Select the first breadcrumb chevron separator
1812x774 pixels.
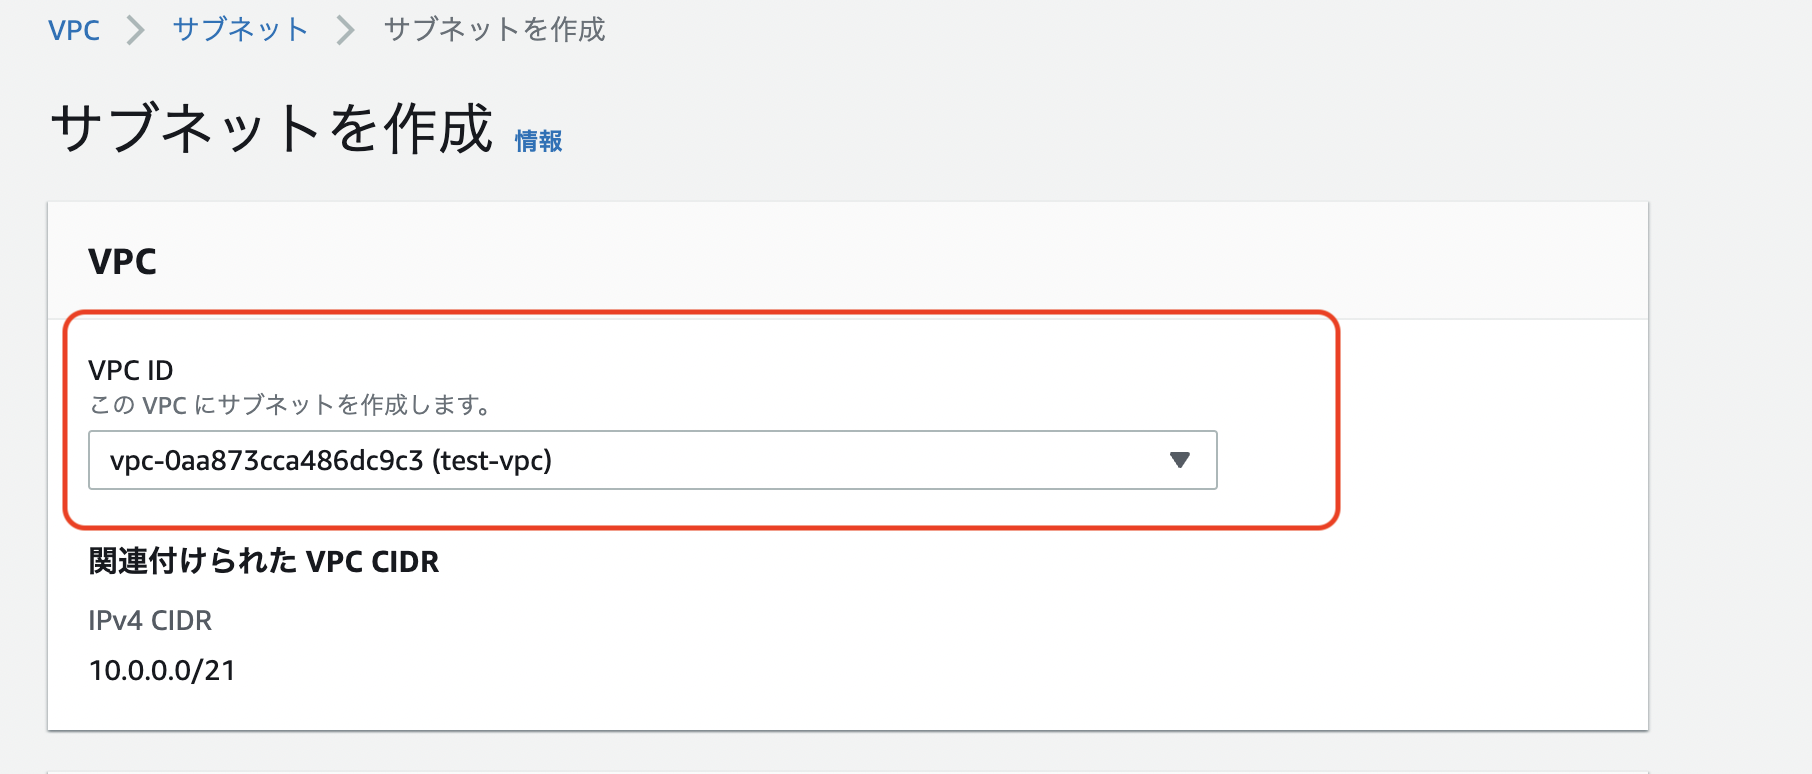(x=135, y=30)
